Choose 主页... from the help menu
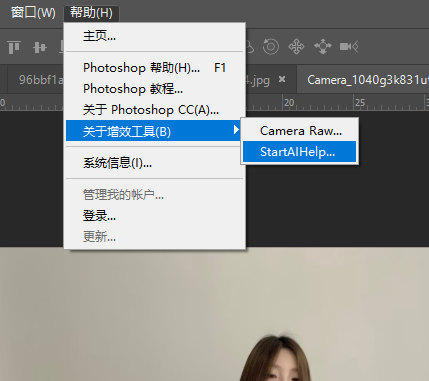 pos(154,36)
